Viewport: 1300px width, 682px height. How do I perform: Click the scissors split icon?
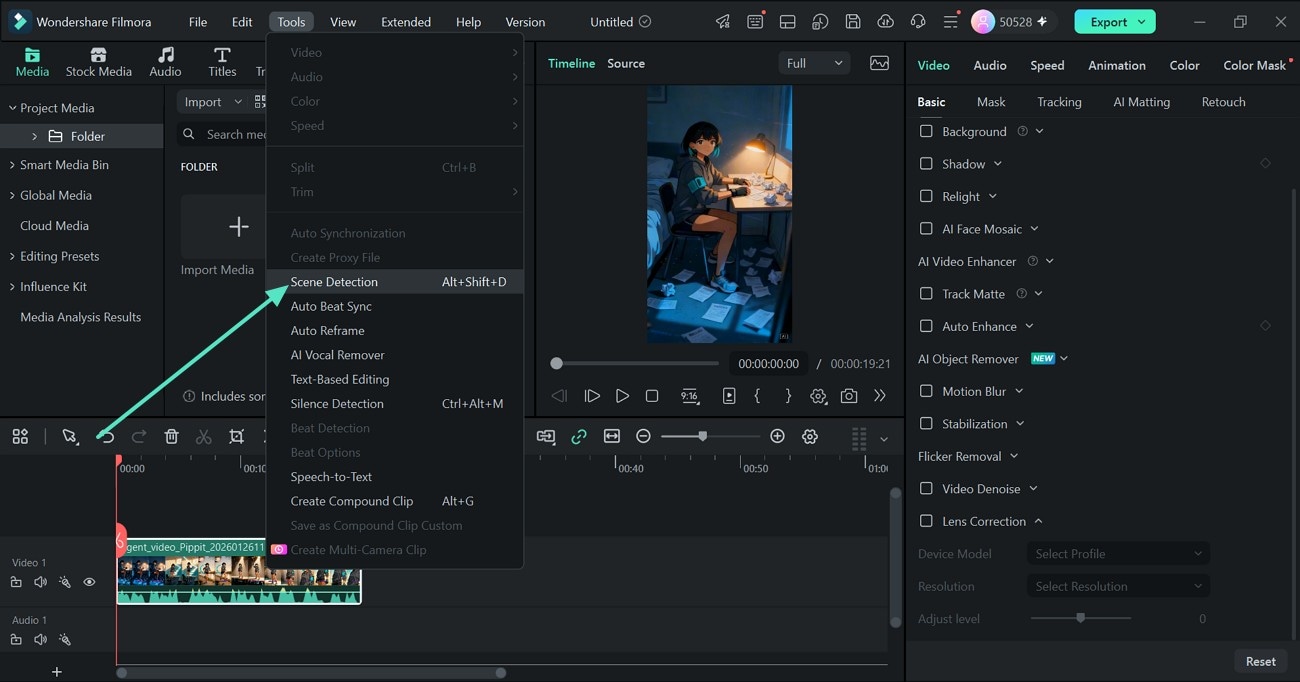pyautogui.click(x=204, y=437)
